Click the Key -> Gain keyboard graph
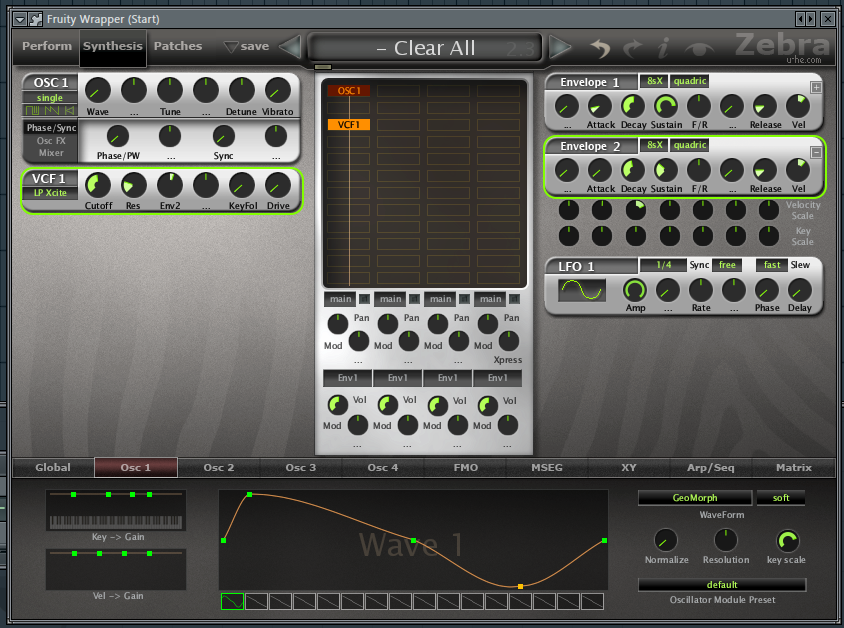This screenshot has width=844, height=628. click(x=116, y=510)
